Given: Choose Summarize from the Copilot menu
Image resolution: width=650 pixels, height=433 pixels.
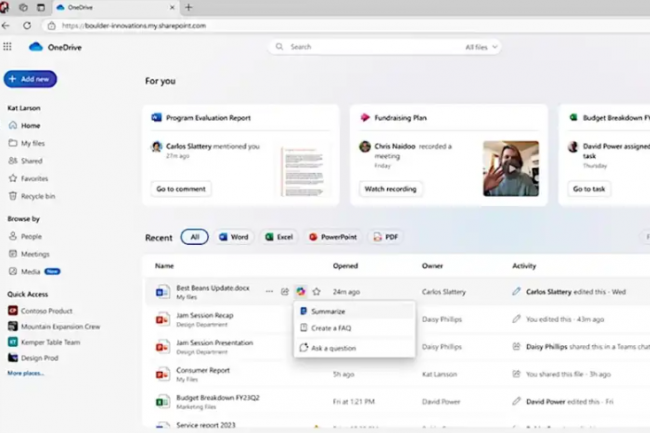Looking at the screenshot, I should point(328,312).
